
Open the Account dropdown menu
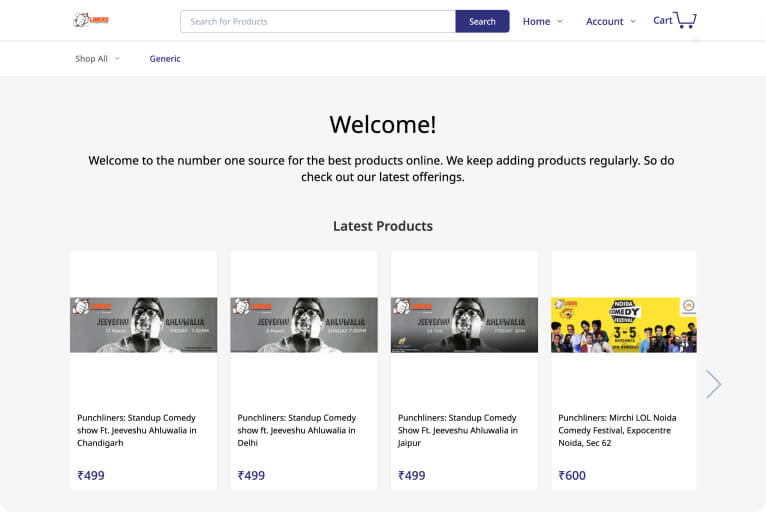(610, 21)
